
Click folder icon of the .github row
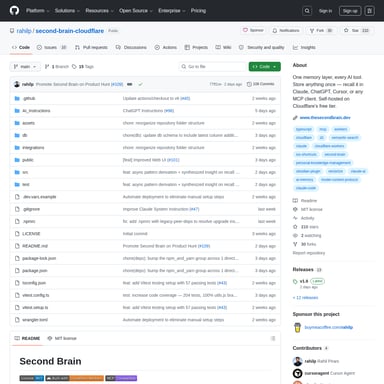point(17,98)
